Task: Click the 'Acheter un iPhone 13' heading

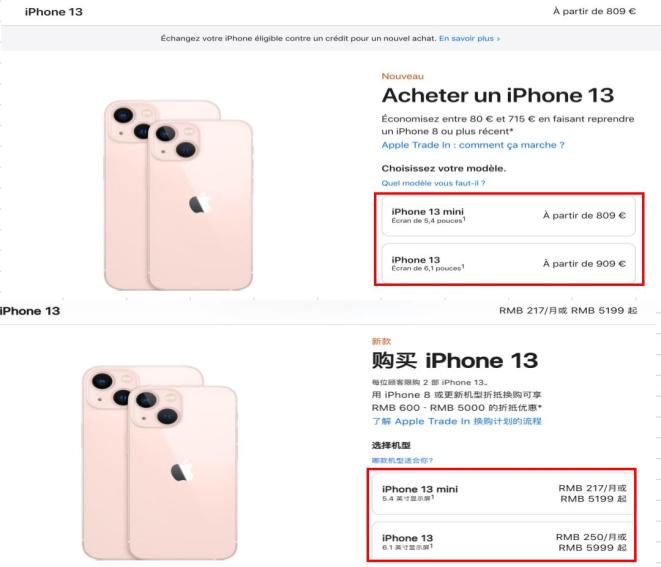Action: pos(498,95)
